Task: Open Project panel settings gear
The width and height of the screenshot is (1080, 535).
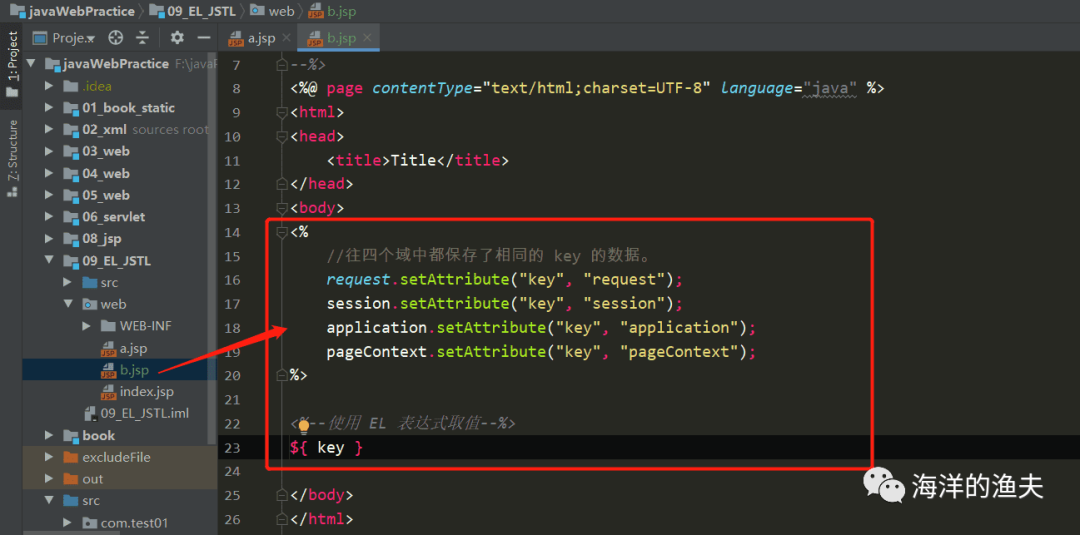Action: click(177, 38)
